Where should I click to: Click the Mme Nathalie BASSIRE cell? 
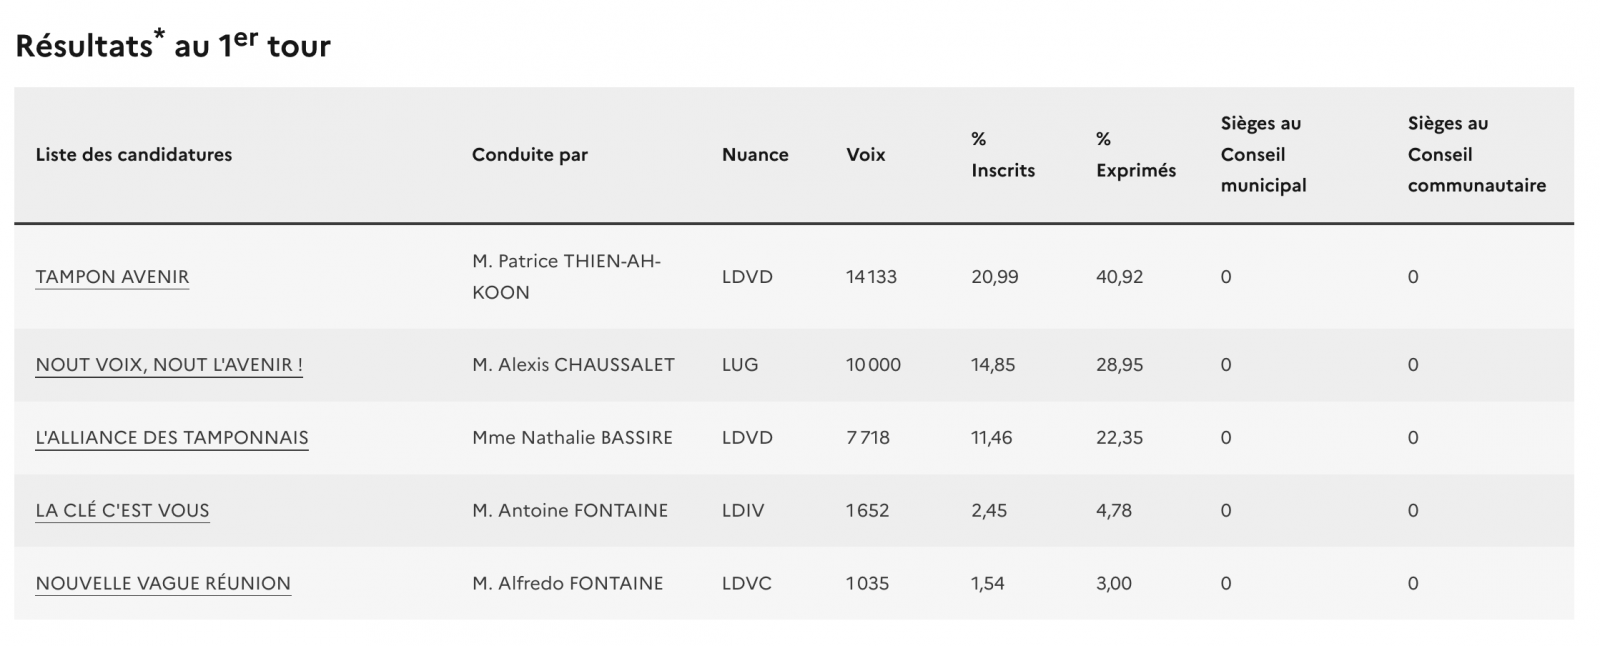572,438
